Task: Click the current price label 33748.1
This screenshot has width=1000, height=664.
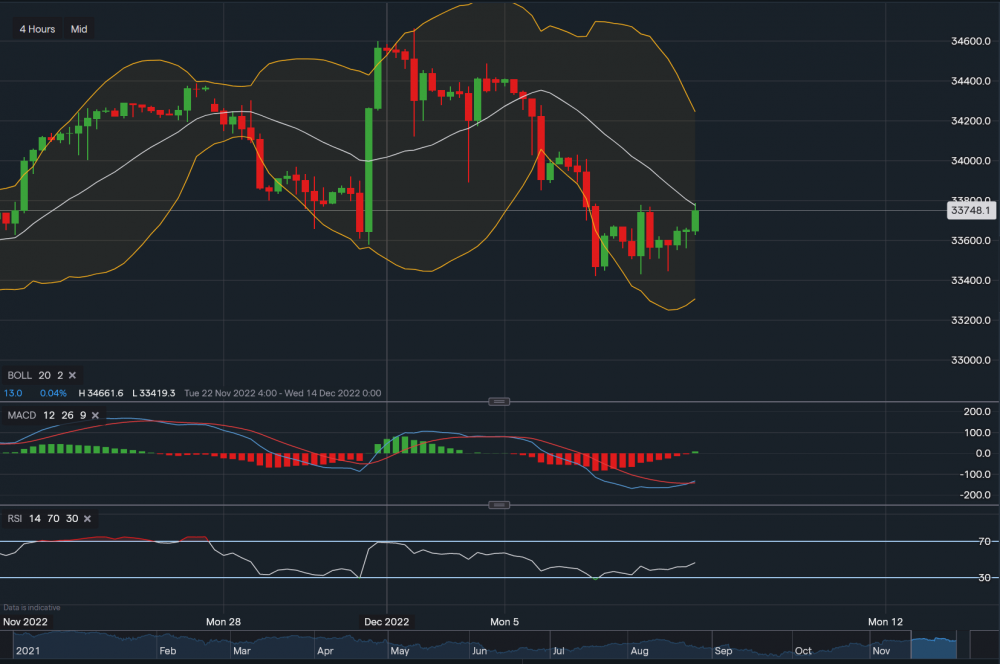Action: point(971,211)
